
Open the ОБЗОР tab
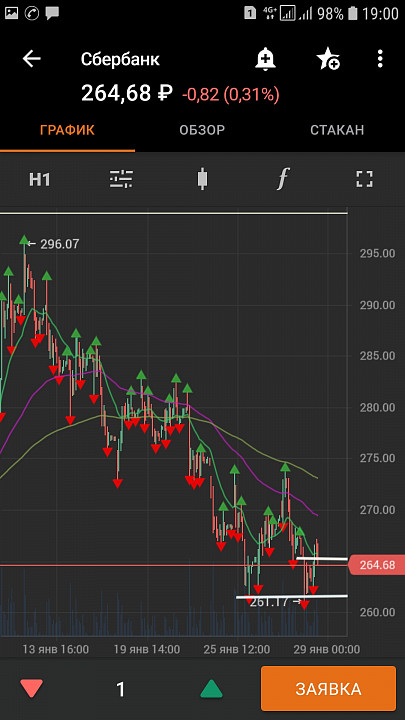(202, 130)
